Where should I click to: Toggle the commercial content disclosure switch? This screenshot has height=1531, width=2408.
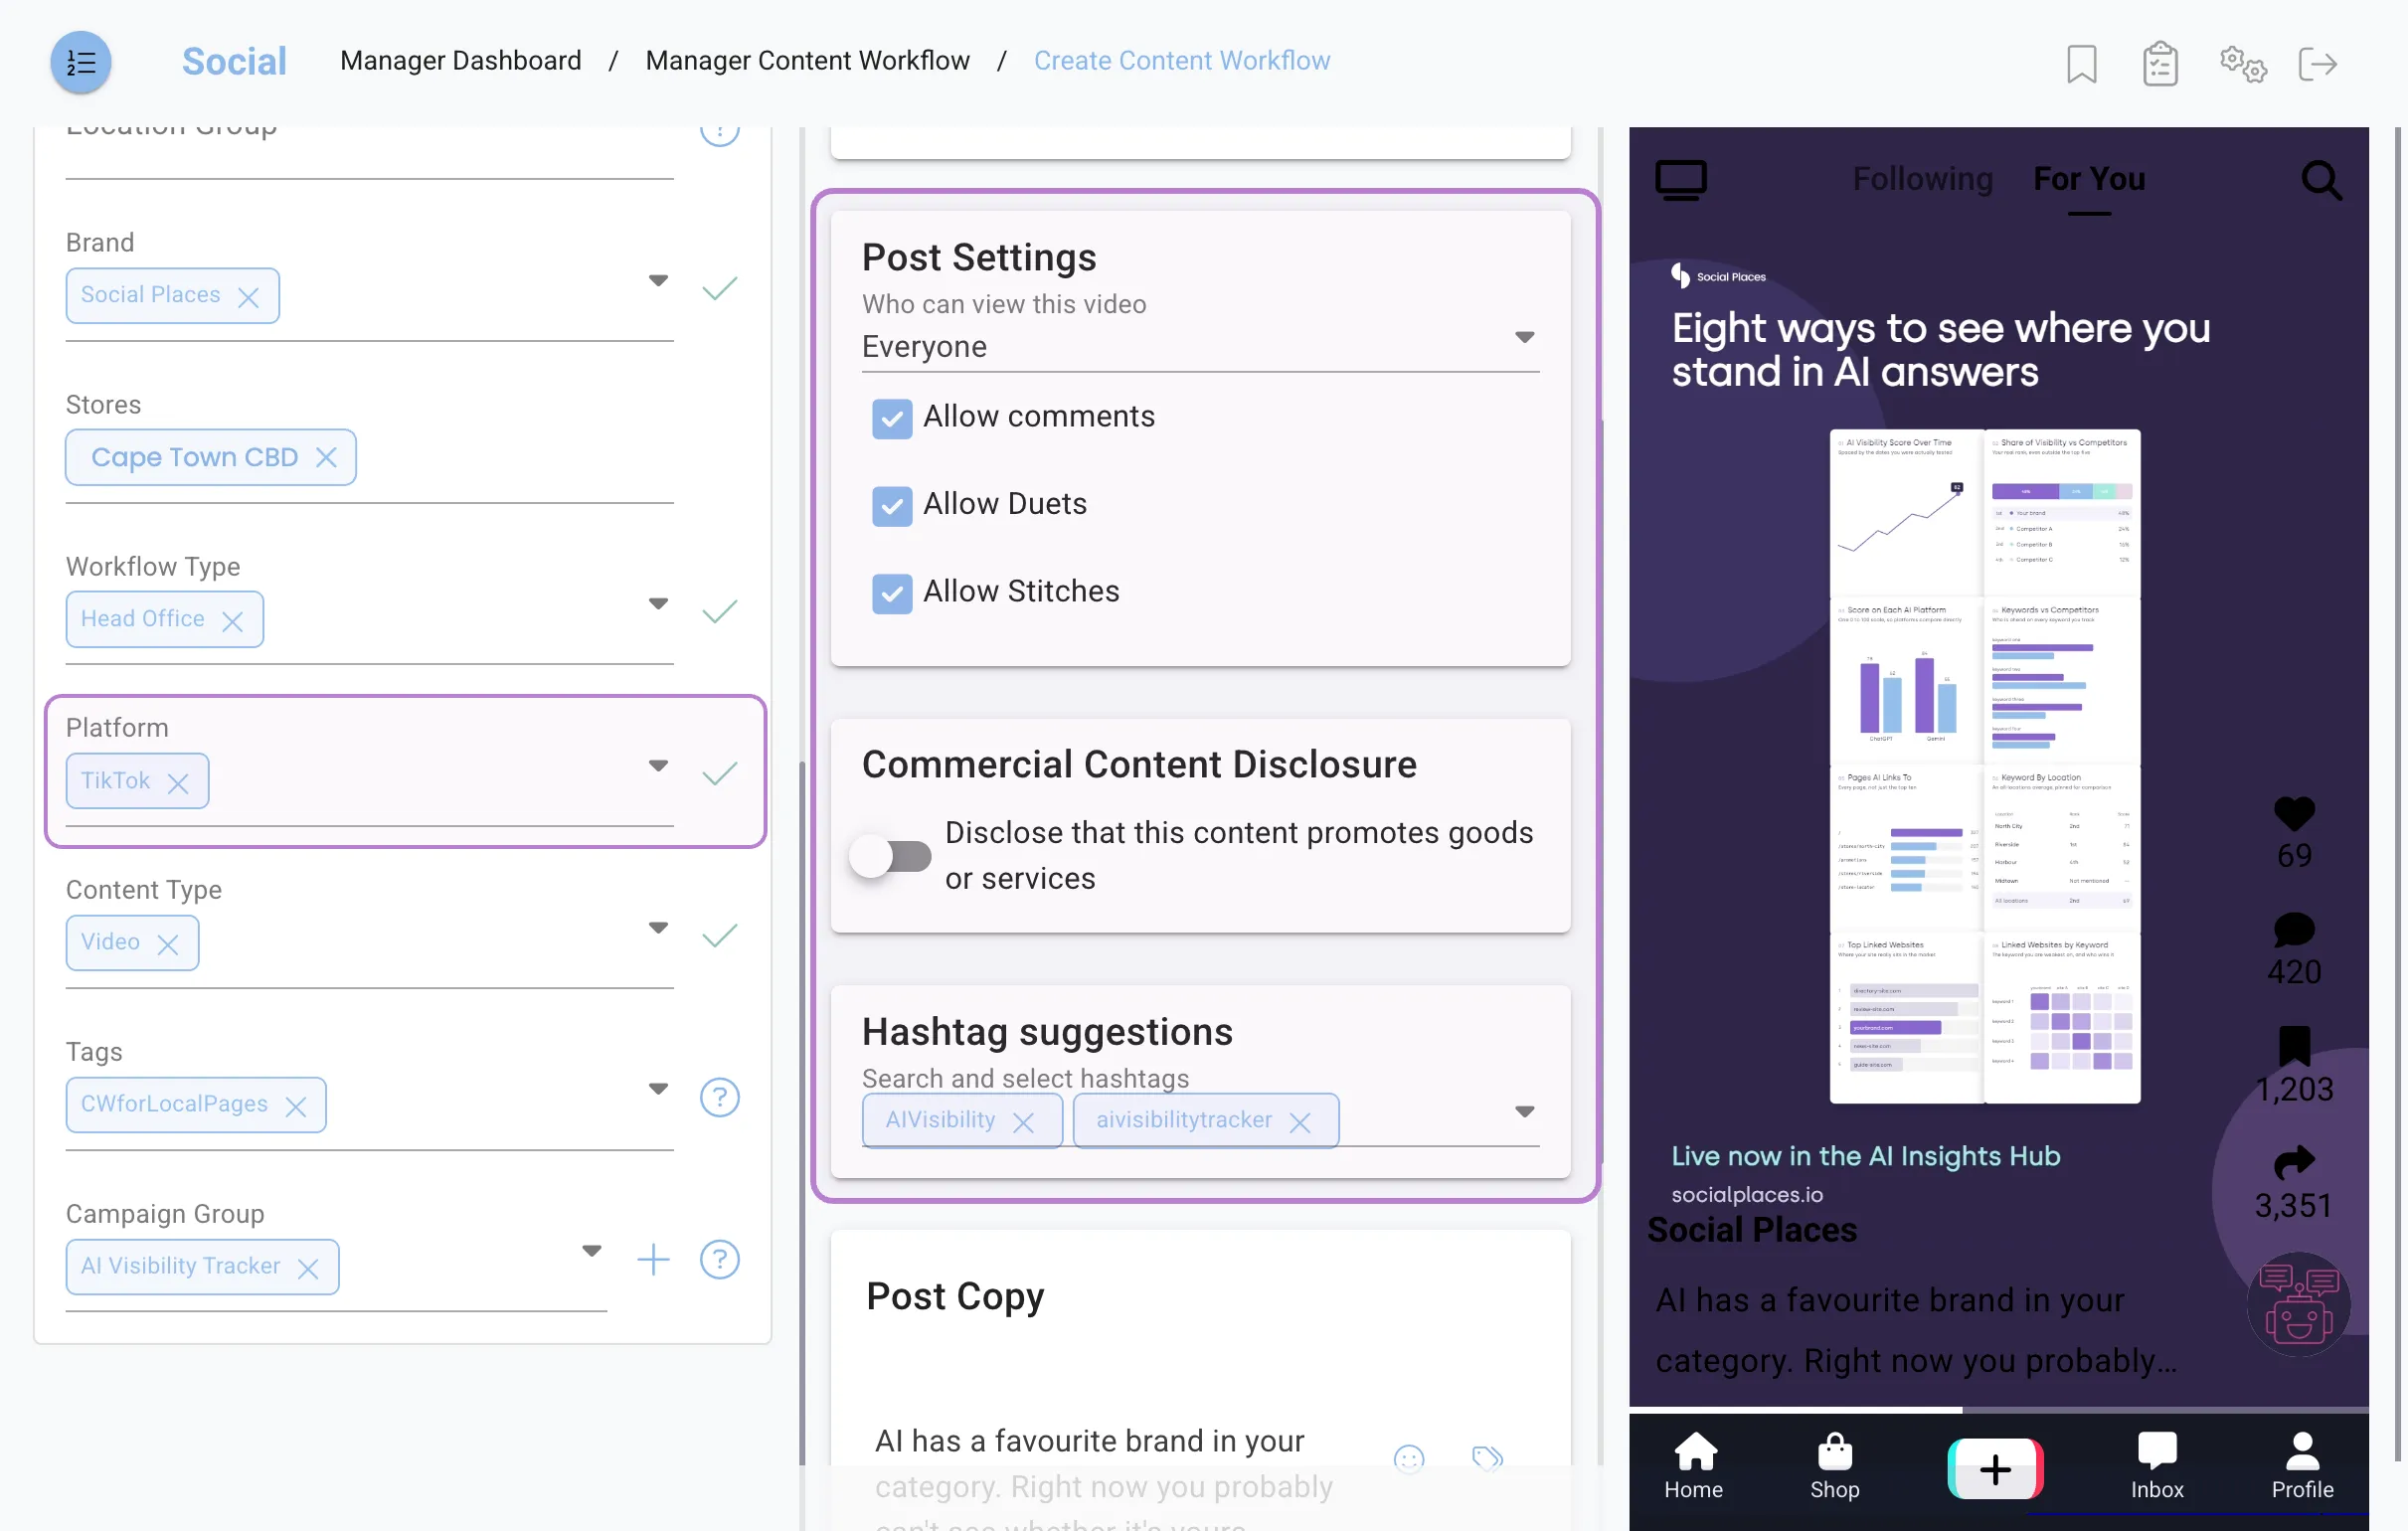click(889, 857)
